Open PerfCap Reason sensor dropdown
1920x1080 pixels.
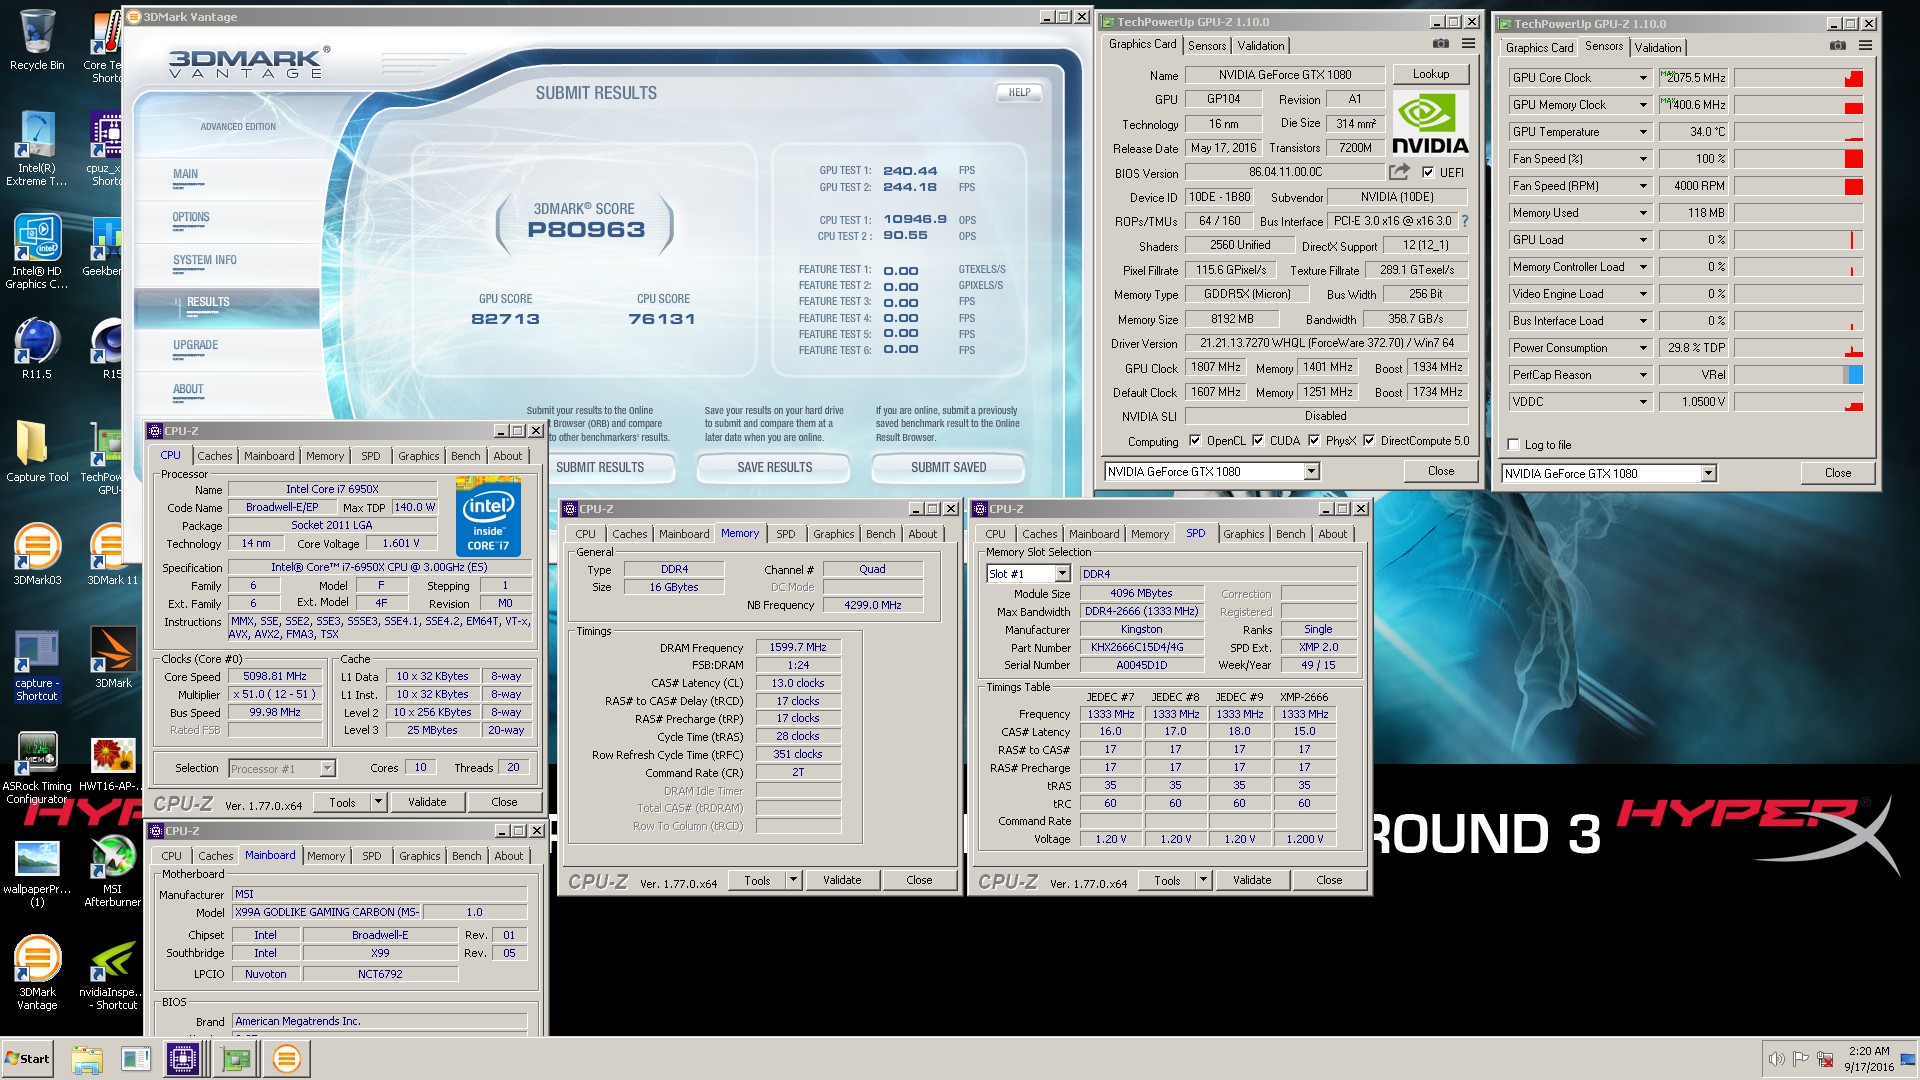pos(1642,375)
